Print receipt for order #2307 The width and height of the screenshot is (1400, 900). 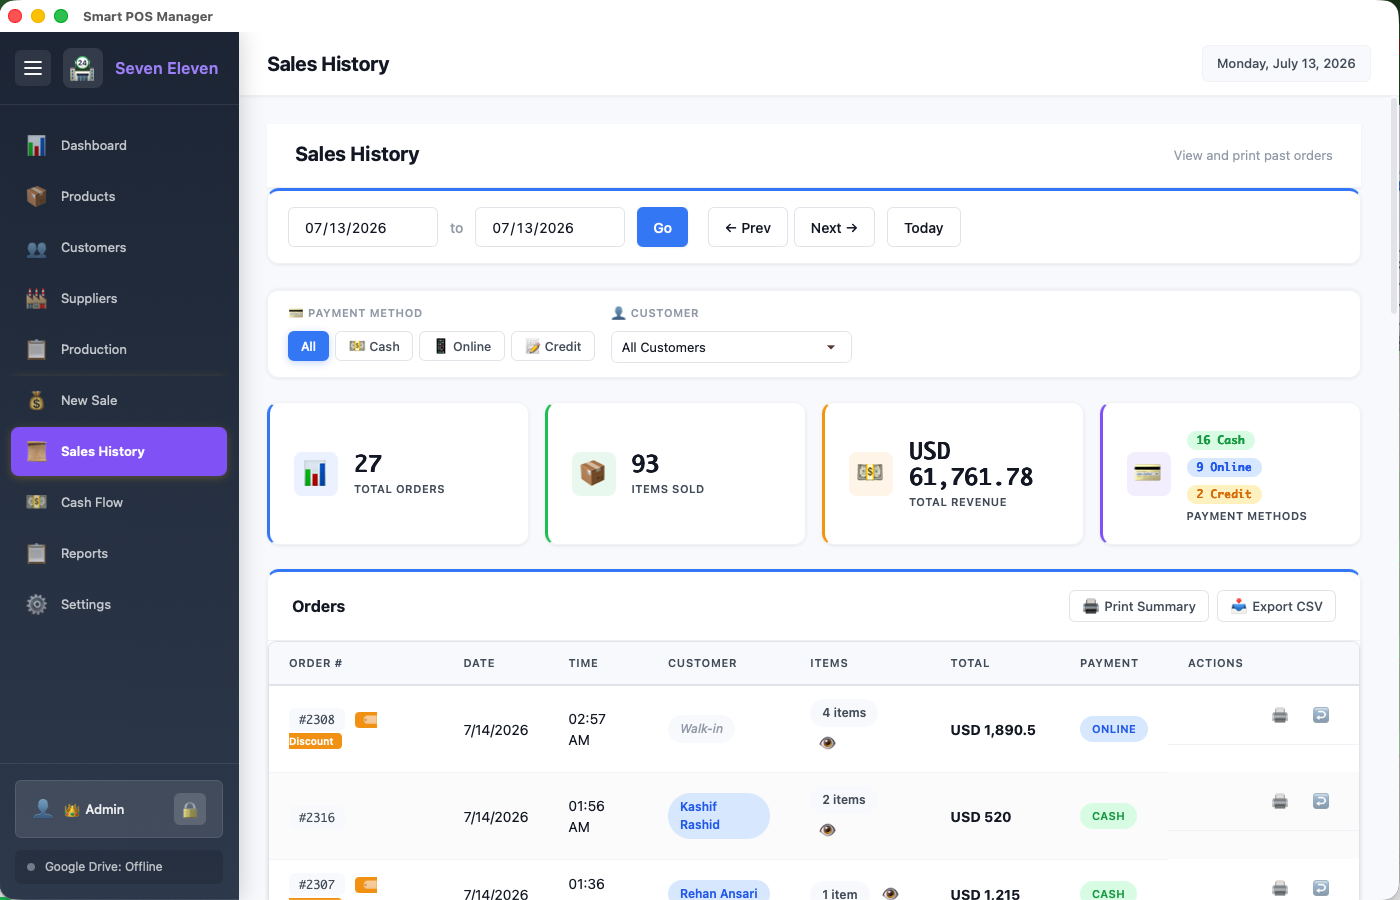[1280, 888]
